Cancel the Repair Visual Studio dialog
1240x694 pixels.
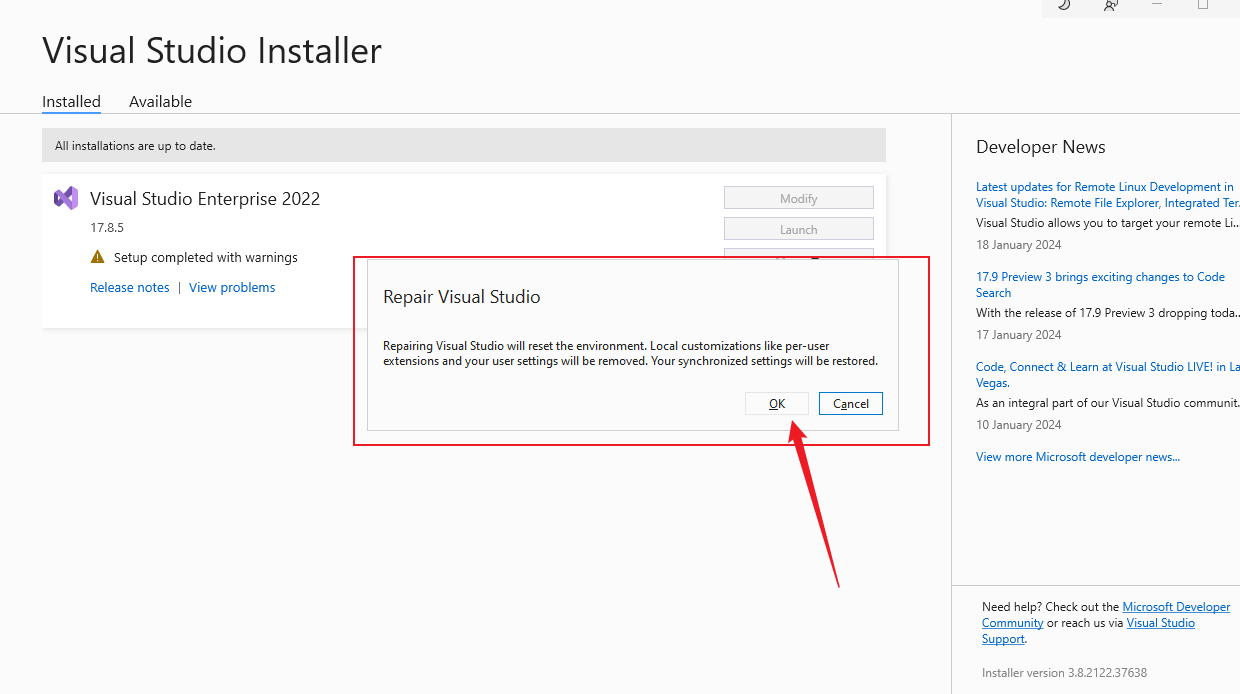(x=851, y=404)
